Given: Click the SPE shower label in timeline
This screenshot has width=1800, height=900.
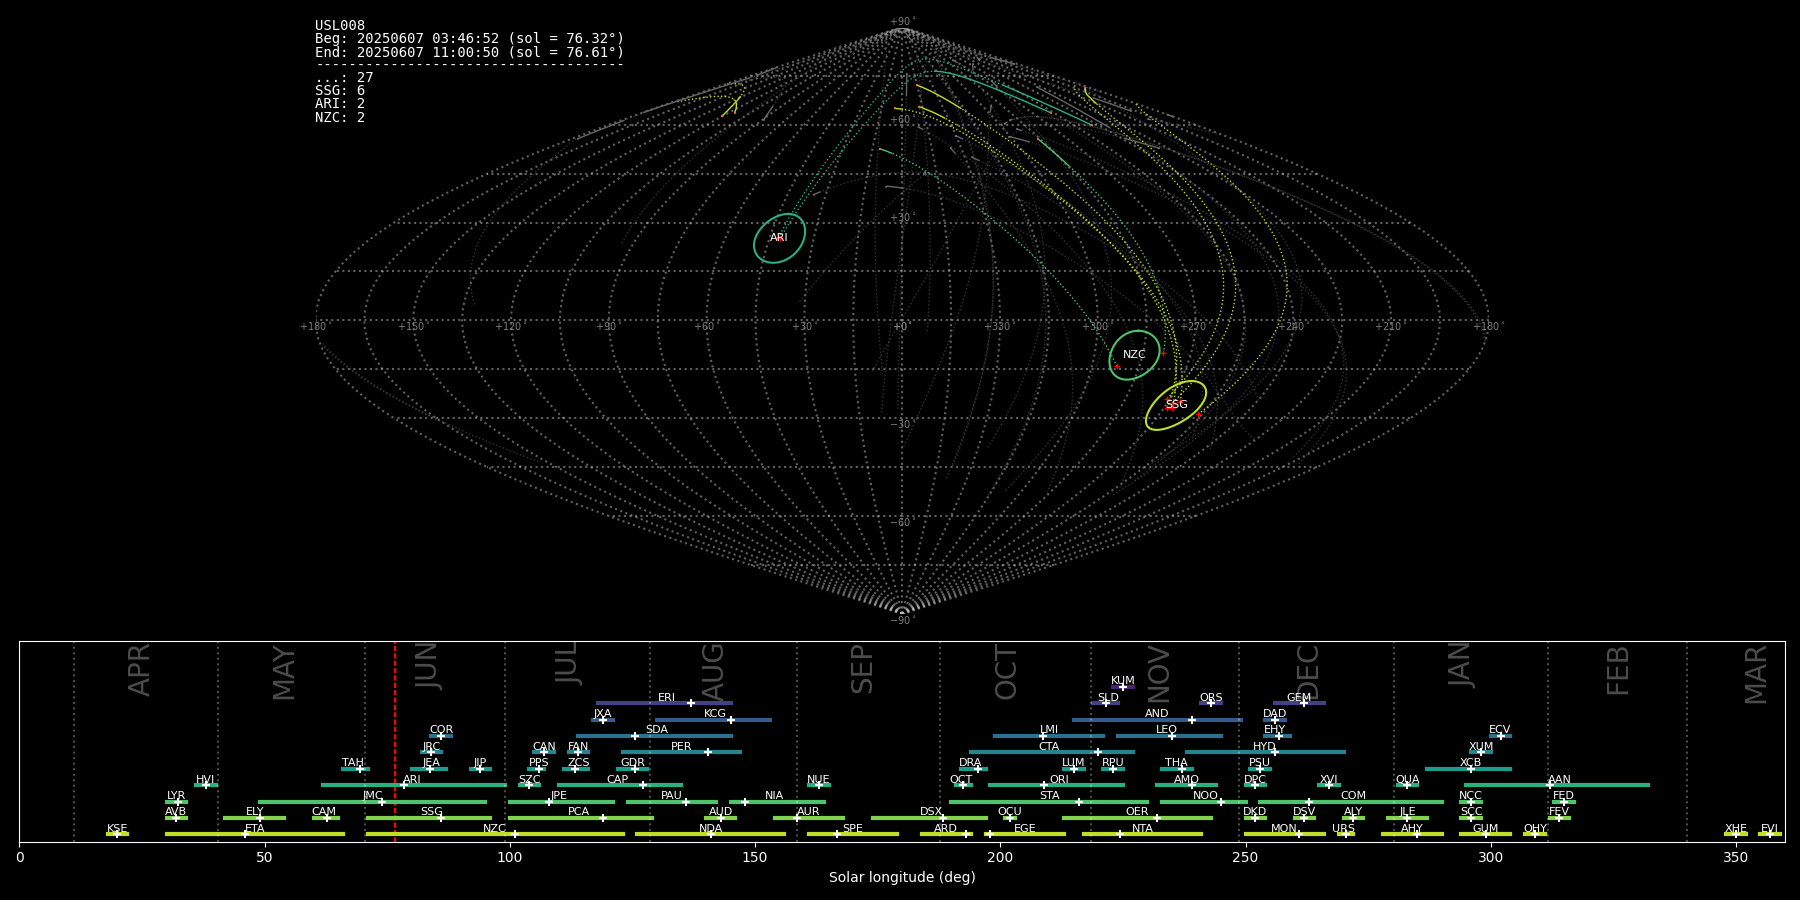Looking at the screenshot, I should [852, 829].
